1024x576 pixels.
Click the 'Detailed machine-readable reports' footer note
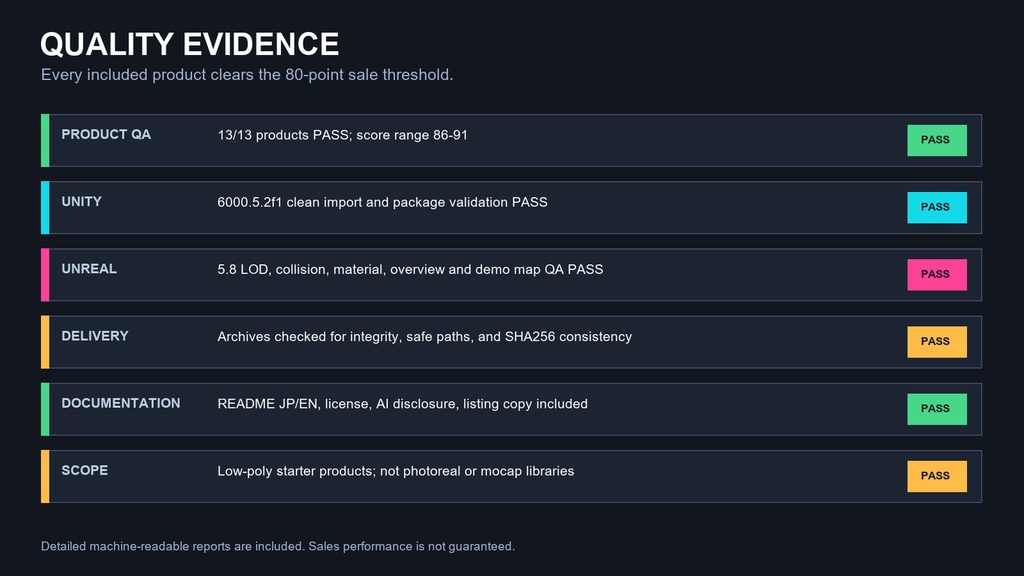pos(278,547)
